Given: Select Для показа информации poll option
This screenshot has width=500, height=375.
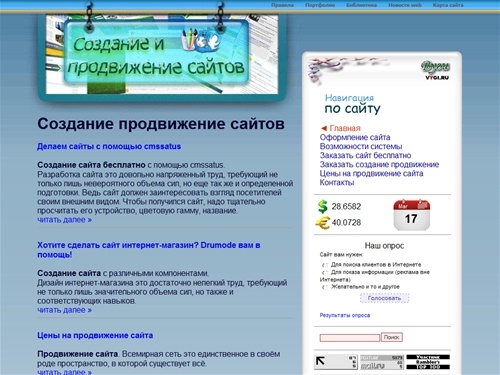Looking at the screenshot, I should (x=325, y=273).
